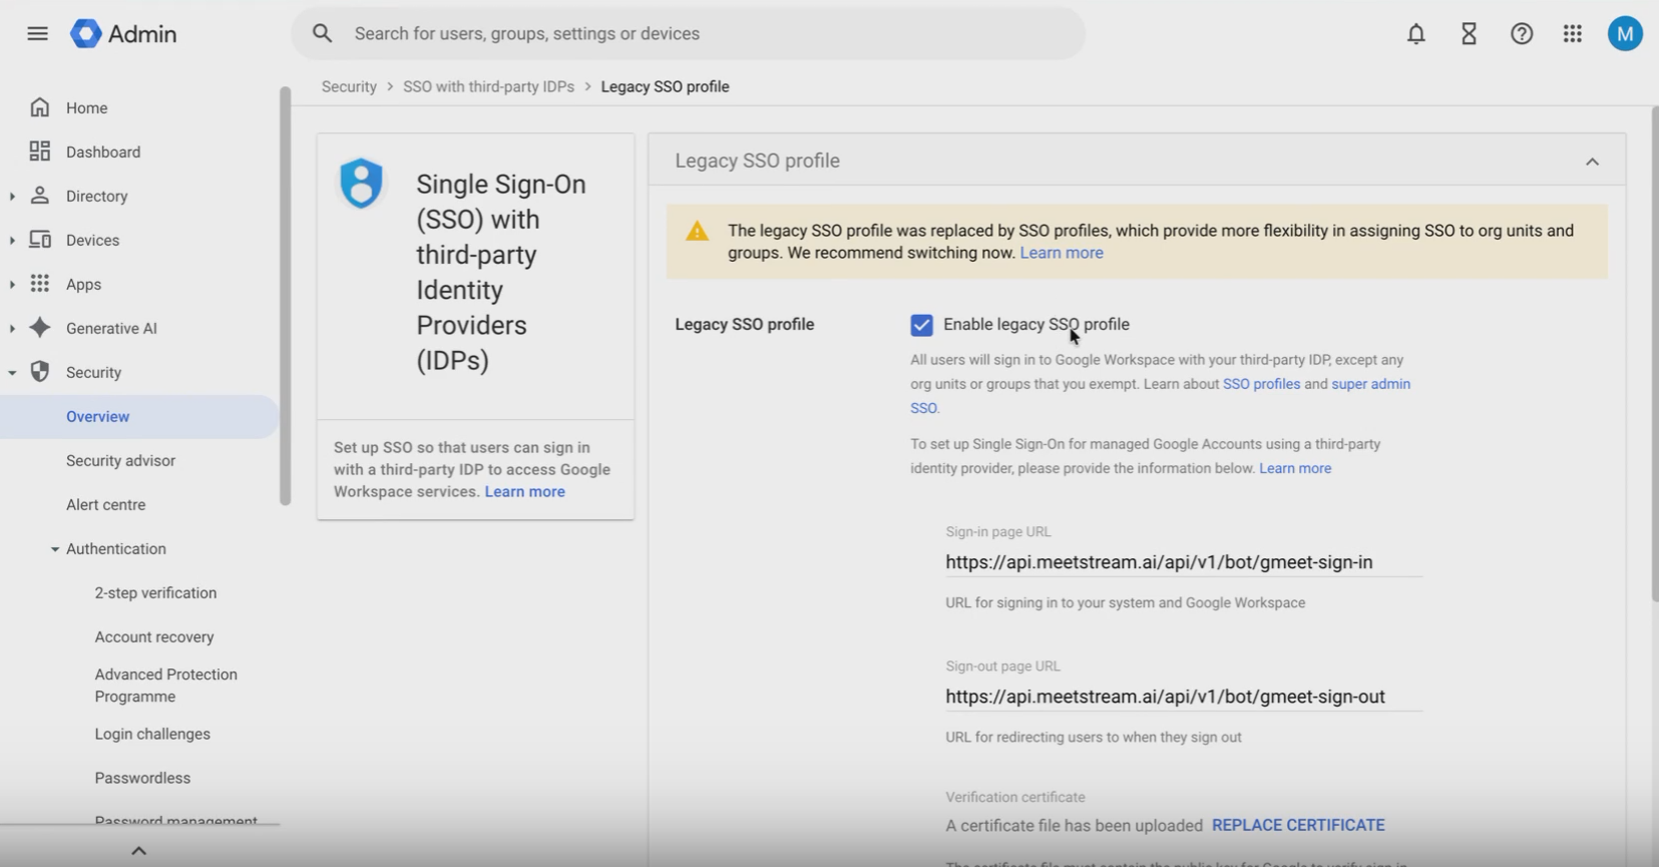This screenshot has height=867, width=1659.
Task: Click Learn more after 'information below'
Action: pos(1295,468)
